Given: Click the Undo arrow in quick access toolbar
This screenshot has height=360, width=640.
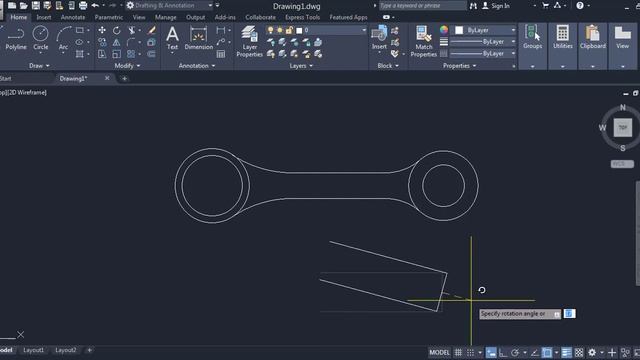Looking at the screenshot, I should tap(95, 6).
